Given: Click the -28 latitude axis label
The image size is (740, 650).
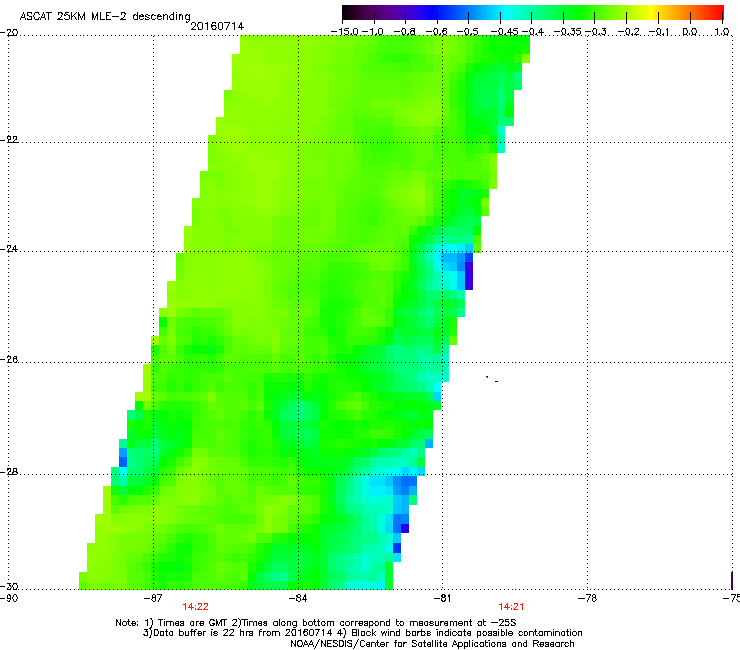Looking at the screenshot, I should tap(9, 472).
